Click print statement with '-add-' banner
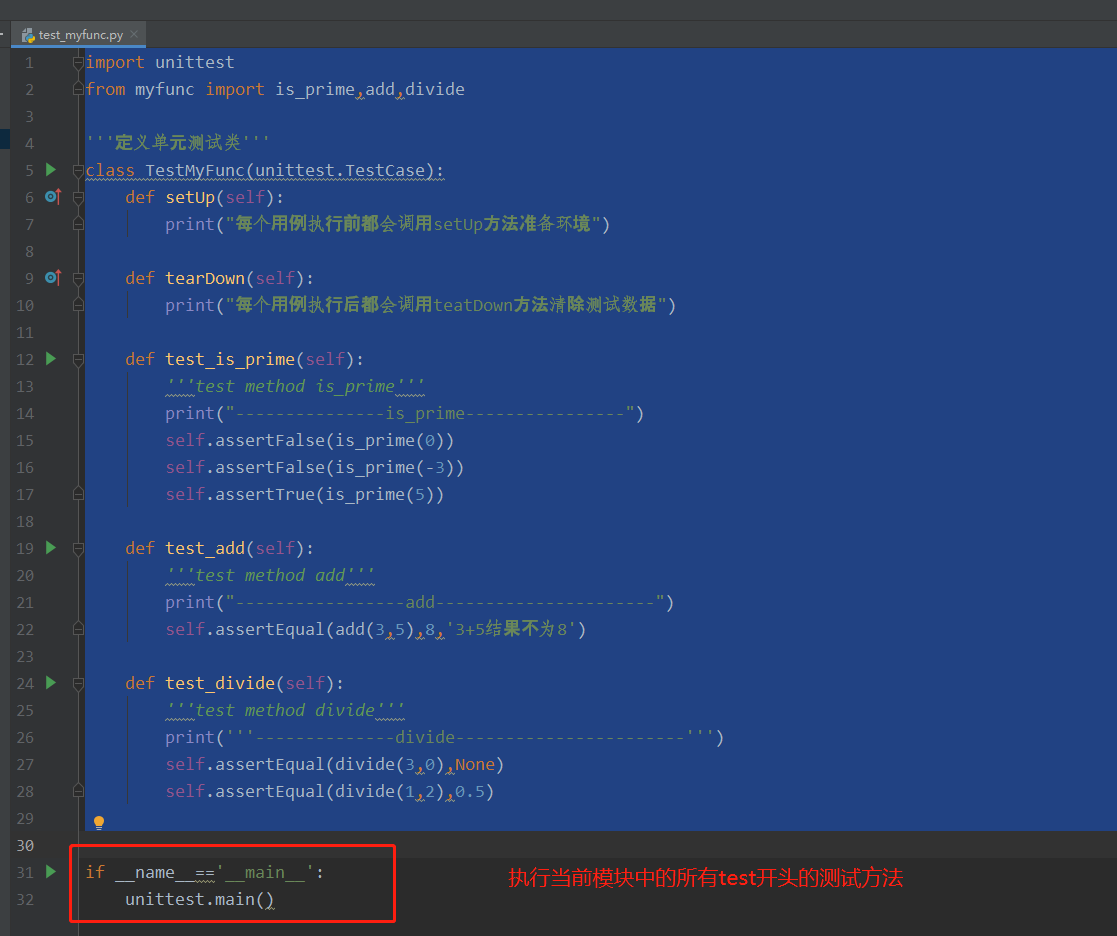 pyautogui.click(x=420, y=603)
